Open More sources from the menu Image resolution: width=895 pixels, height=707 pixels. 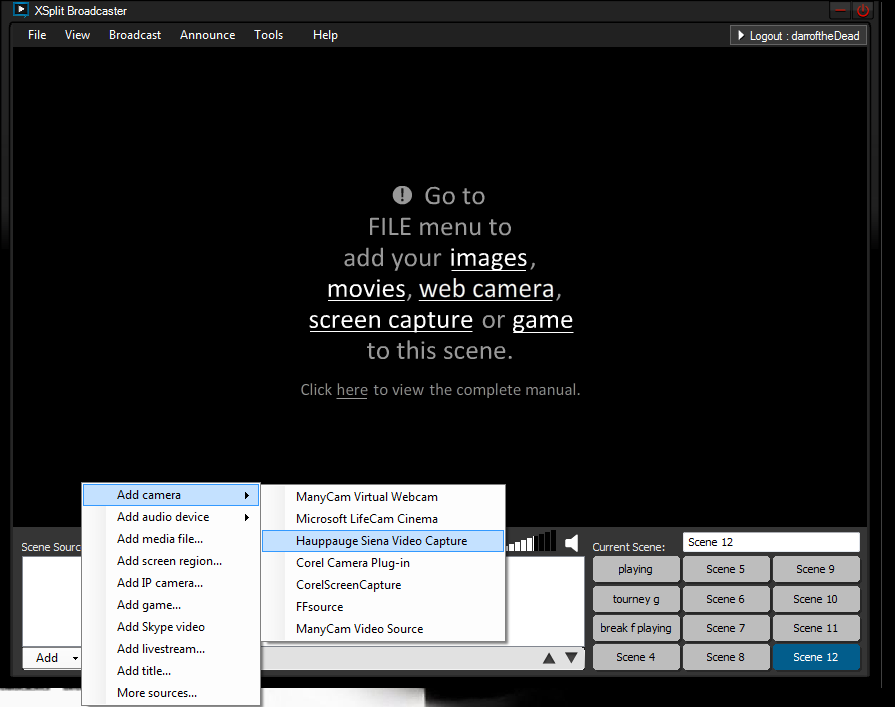click(171, 693)
